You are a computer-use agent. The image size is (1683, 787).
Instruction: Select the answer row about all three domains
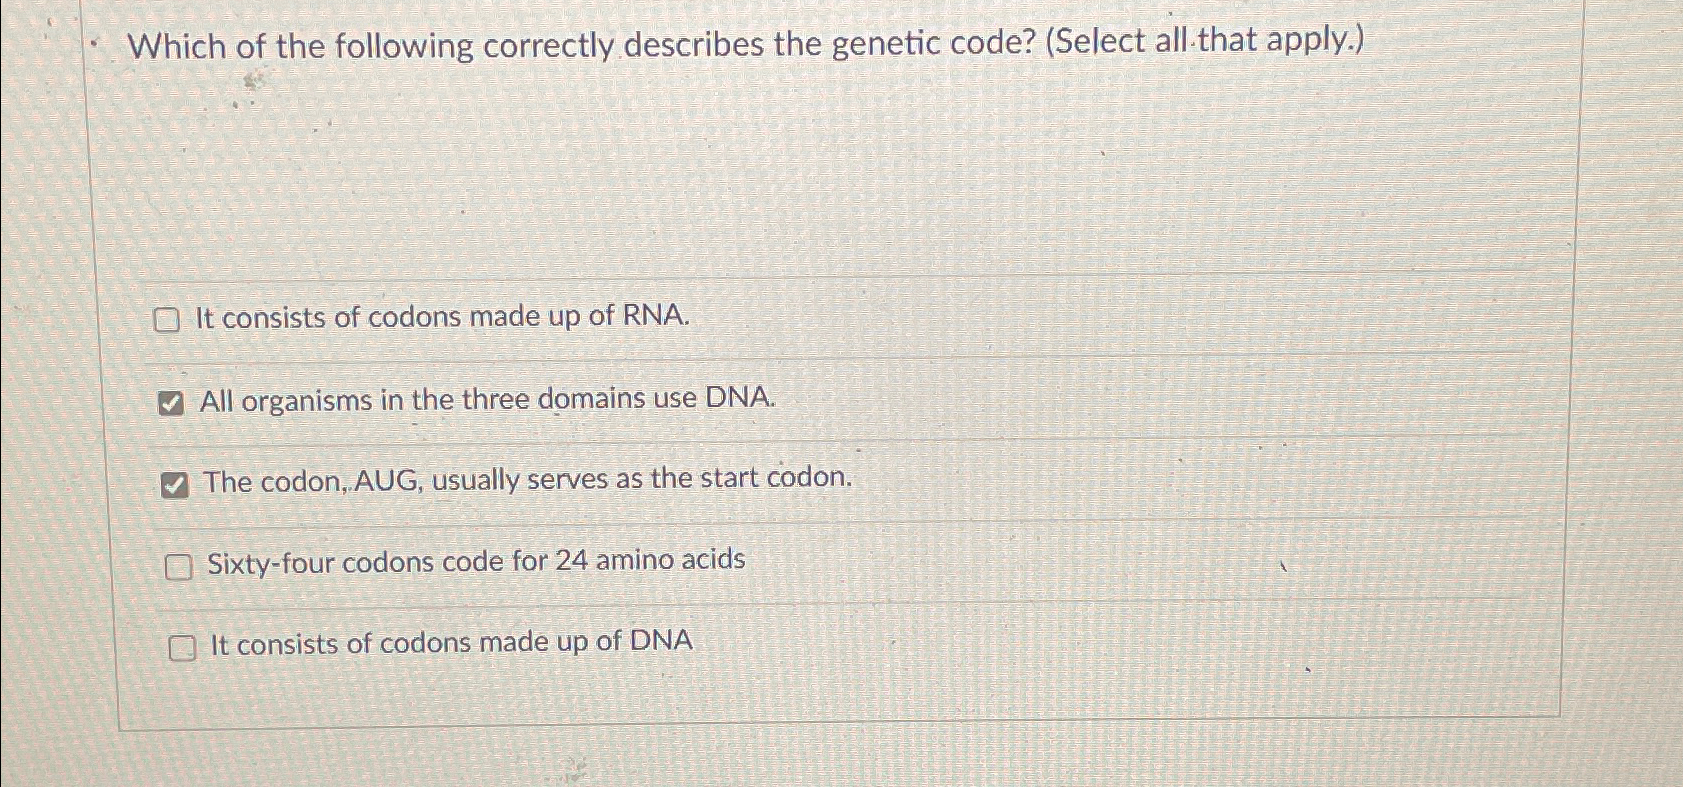487,400
